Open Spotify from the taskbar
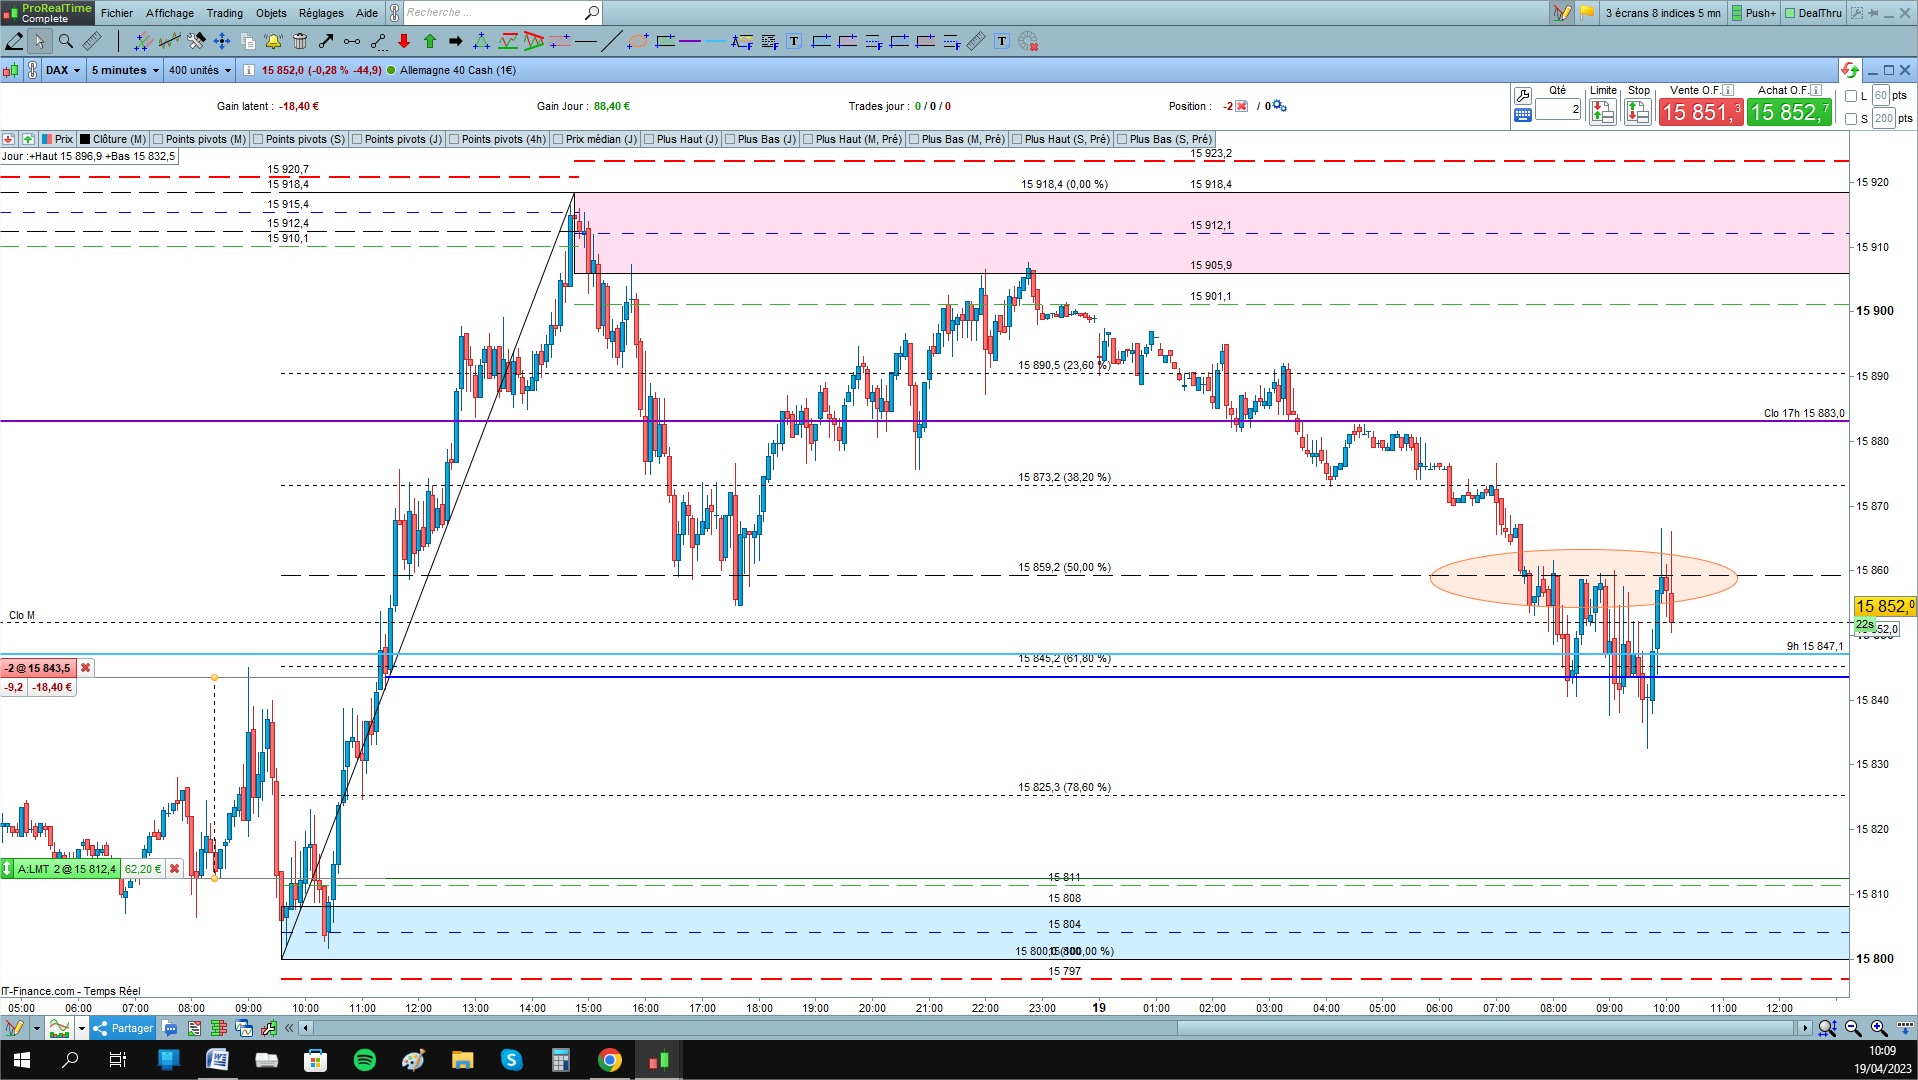The width and height of the screenshot is (1918, 1080). pos(364,1060)
